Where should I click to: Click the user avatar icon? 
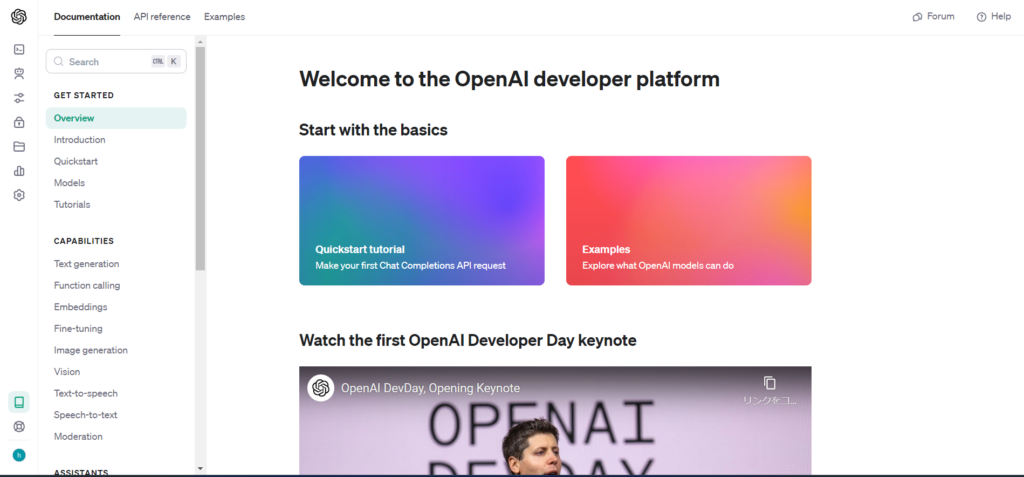click(x=19, y=455)
